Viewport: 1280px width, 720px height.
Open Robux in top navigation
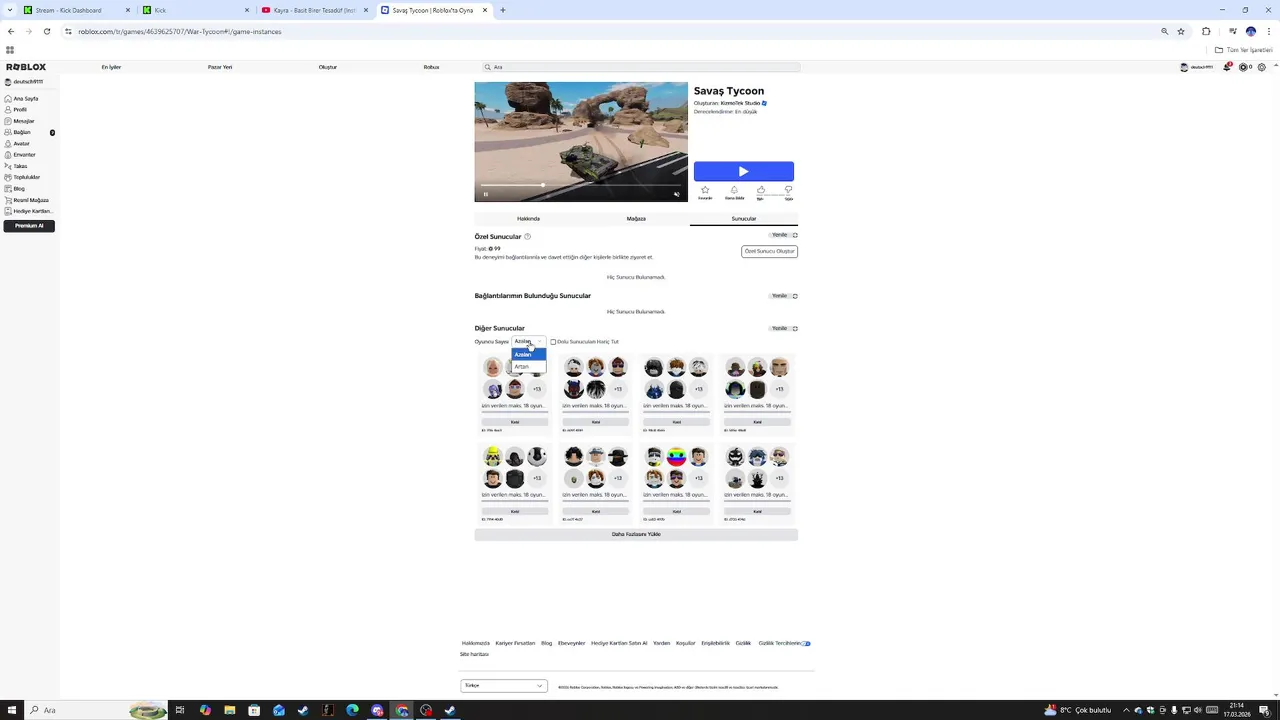click(x=431, y=67)
